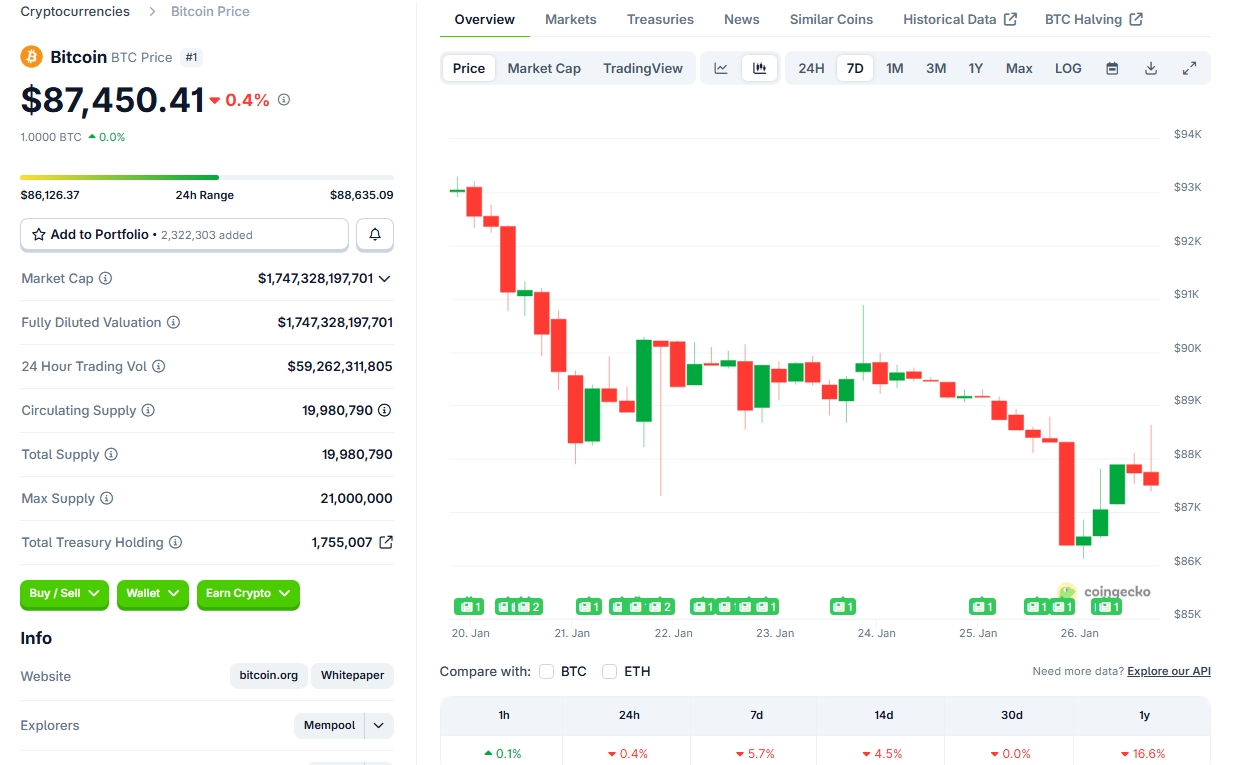Select the candlestick chart icon
The image size is (1248, 765).
pyautogui.click(x=760, y=68)
